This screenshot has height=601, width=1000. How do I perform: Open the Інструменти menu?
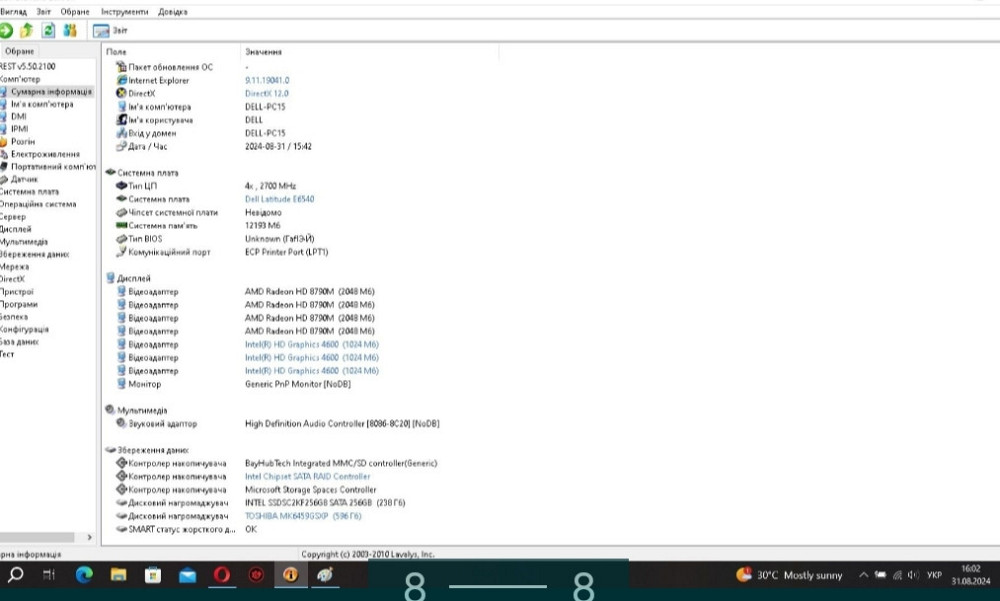point(125,11)
